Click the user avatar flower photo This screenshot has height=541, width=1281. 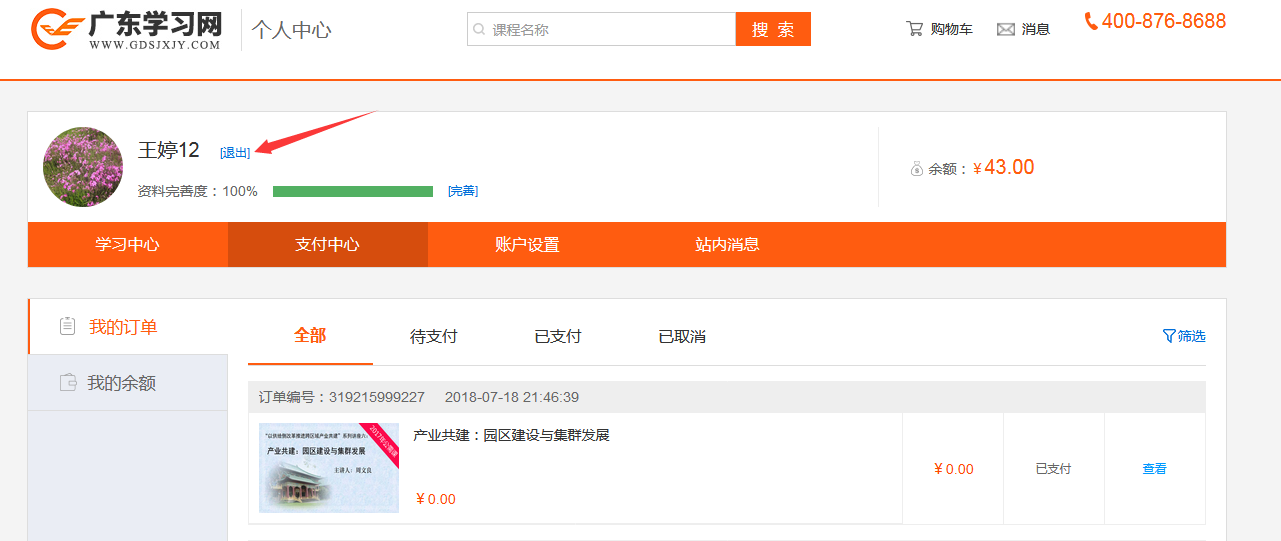click(83, 167)
